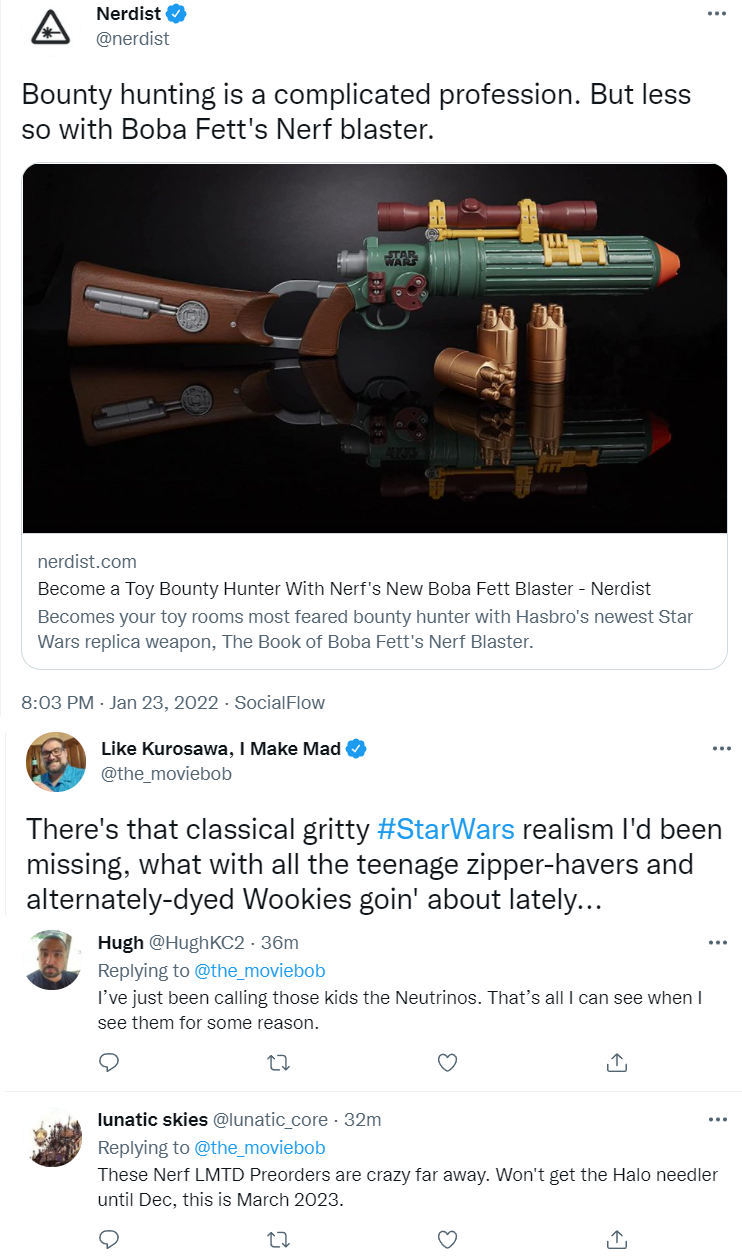Like lunatic skies reply with heart
Image resolution: width=742 pixels, height=1259 pixels.
[449, 1239]
